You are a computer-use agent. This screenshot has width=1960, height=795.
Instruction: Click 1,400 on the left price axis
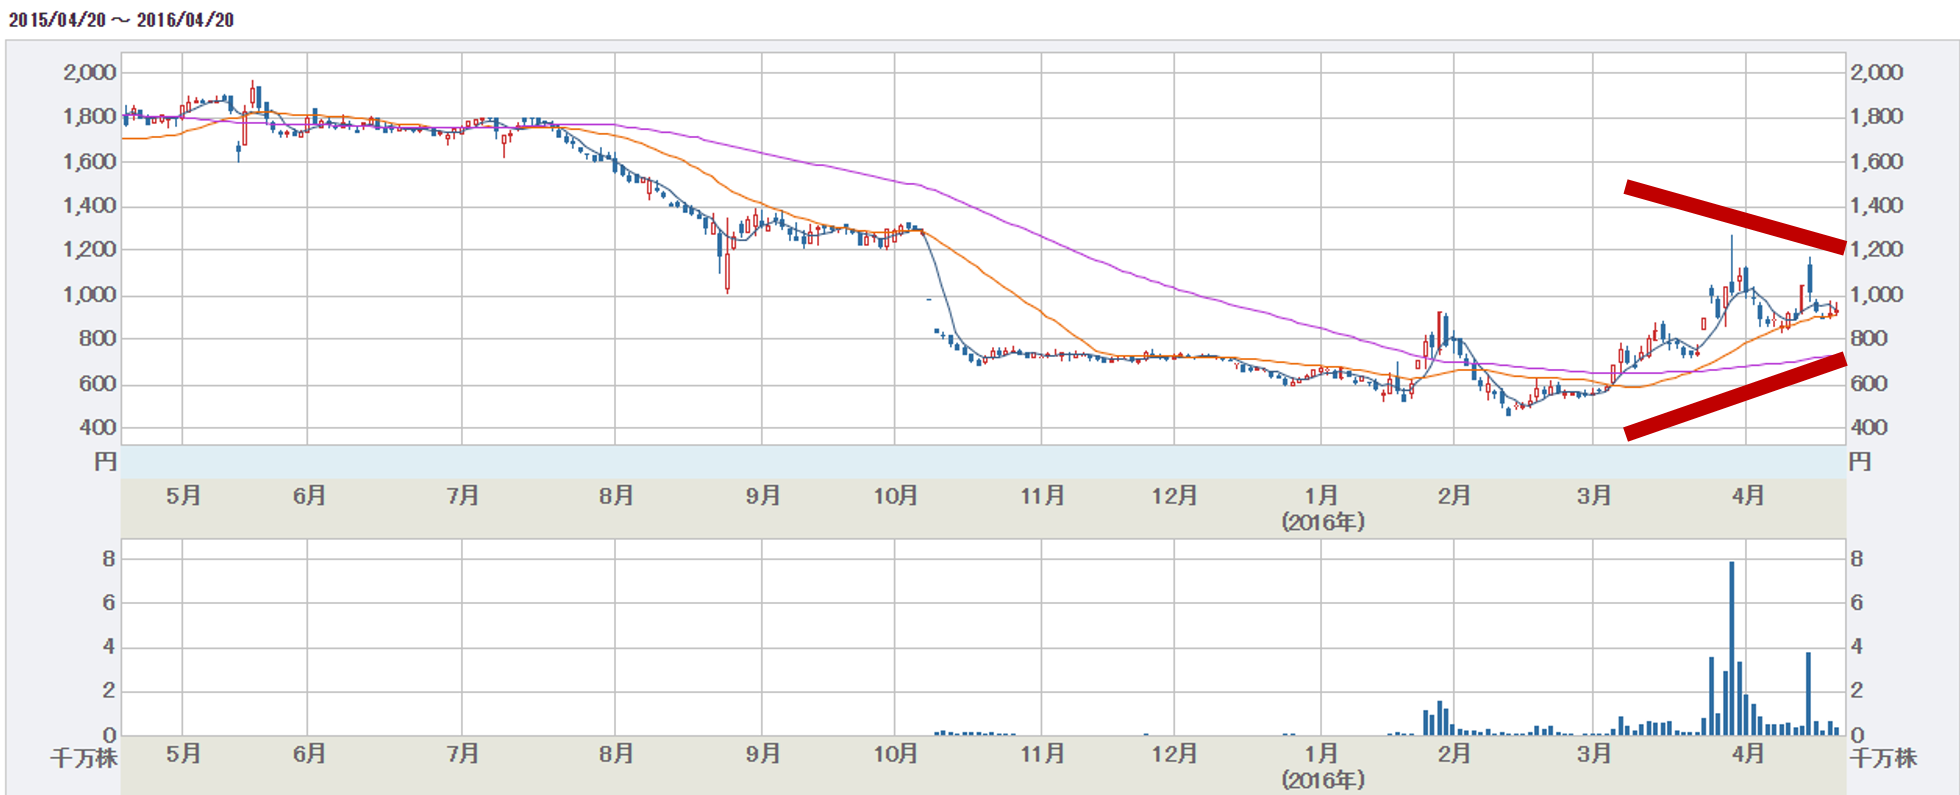click(90, 205)
